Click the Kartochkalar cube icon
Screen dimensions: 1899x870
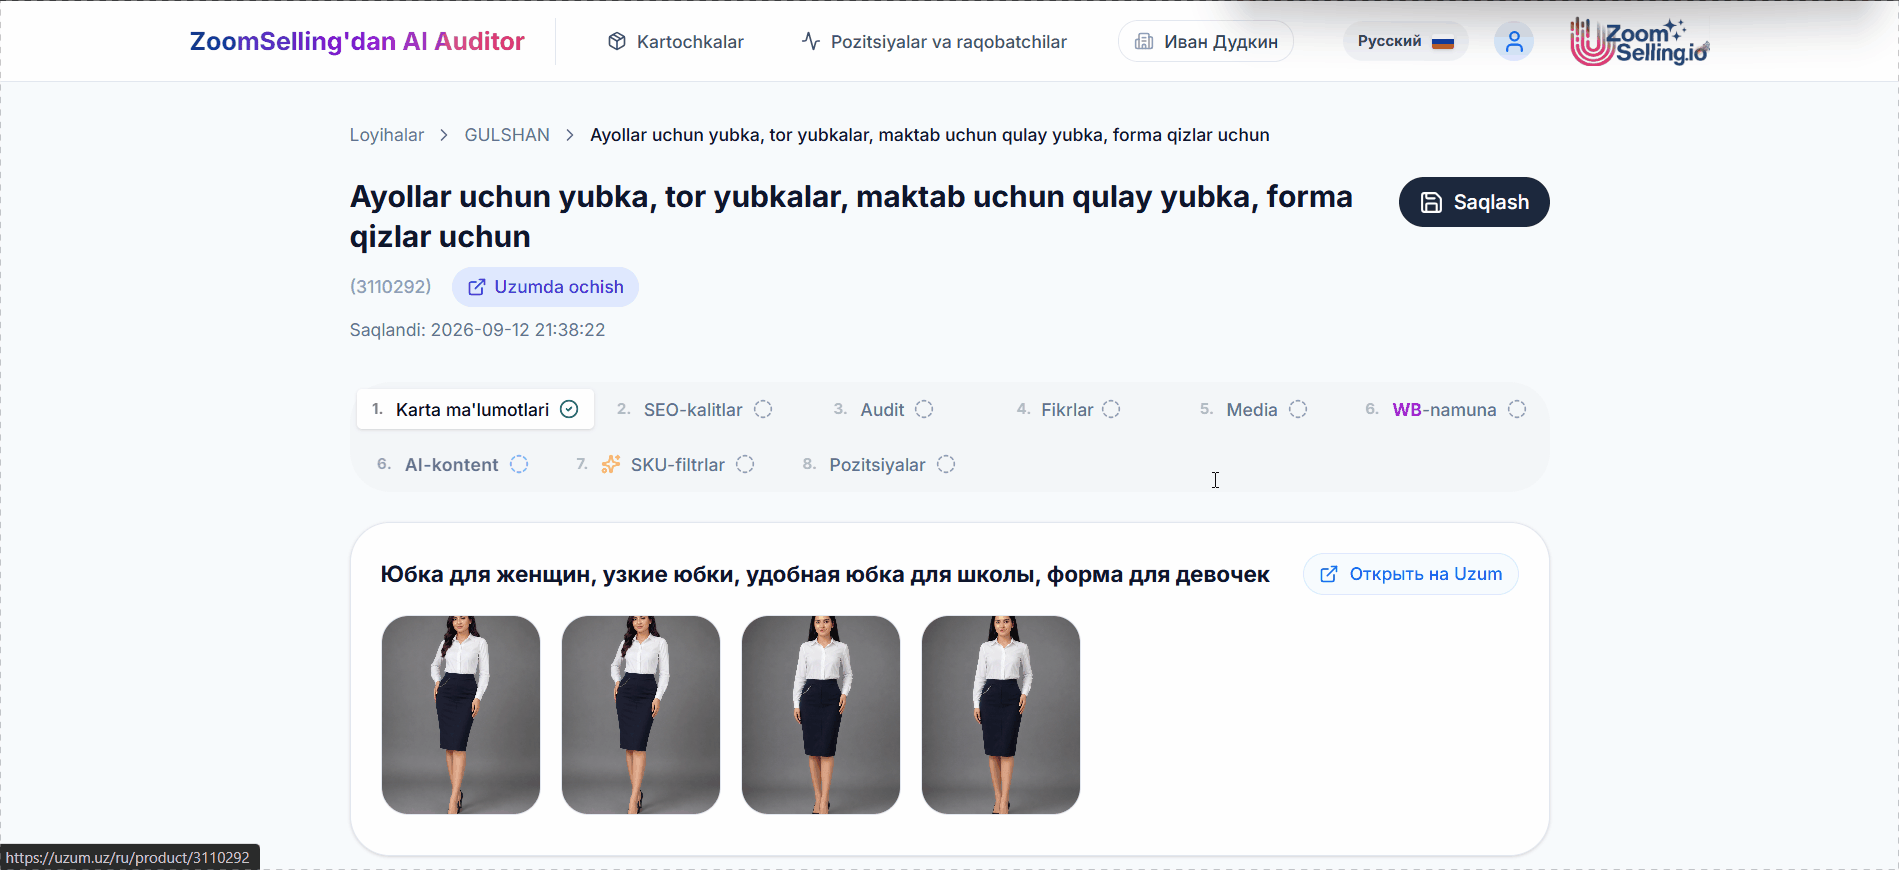click(x=617, y=41)
